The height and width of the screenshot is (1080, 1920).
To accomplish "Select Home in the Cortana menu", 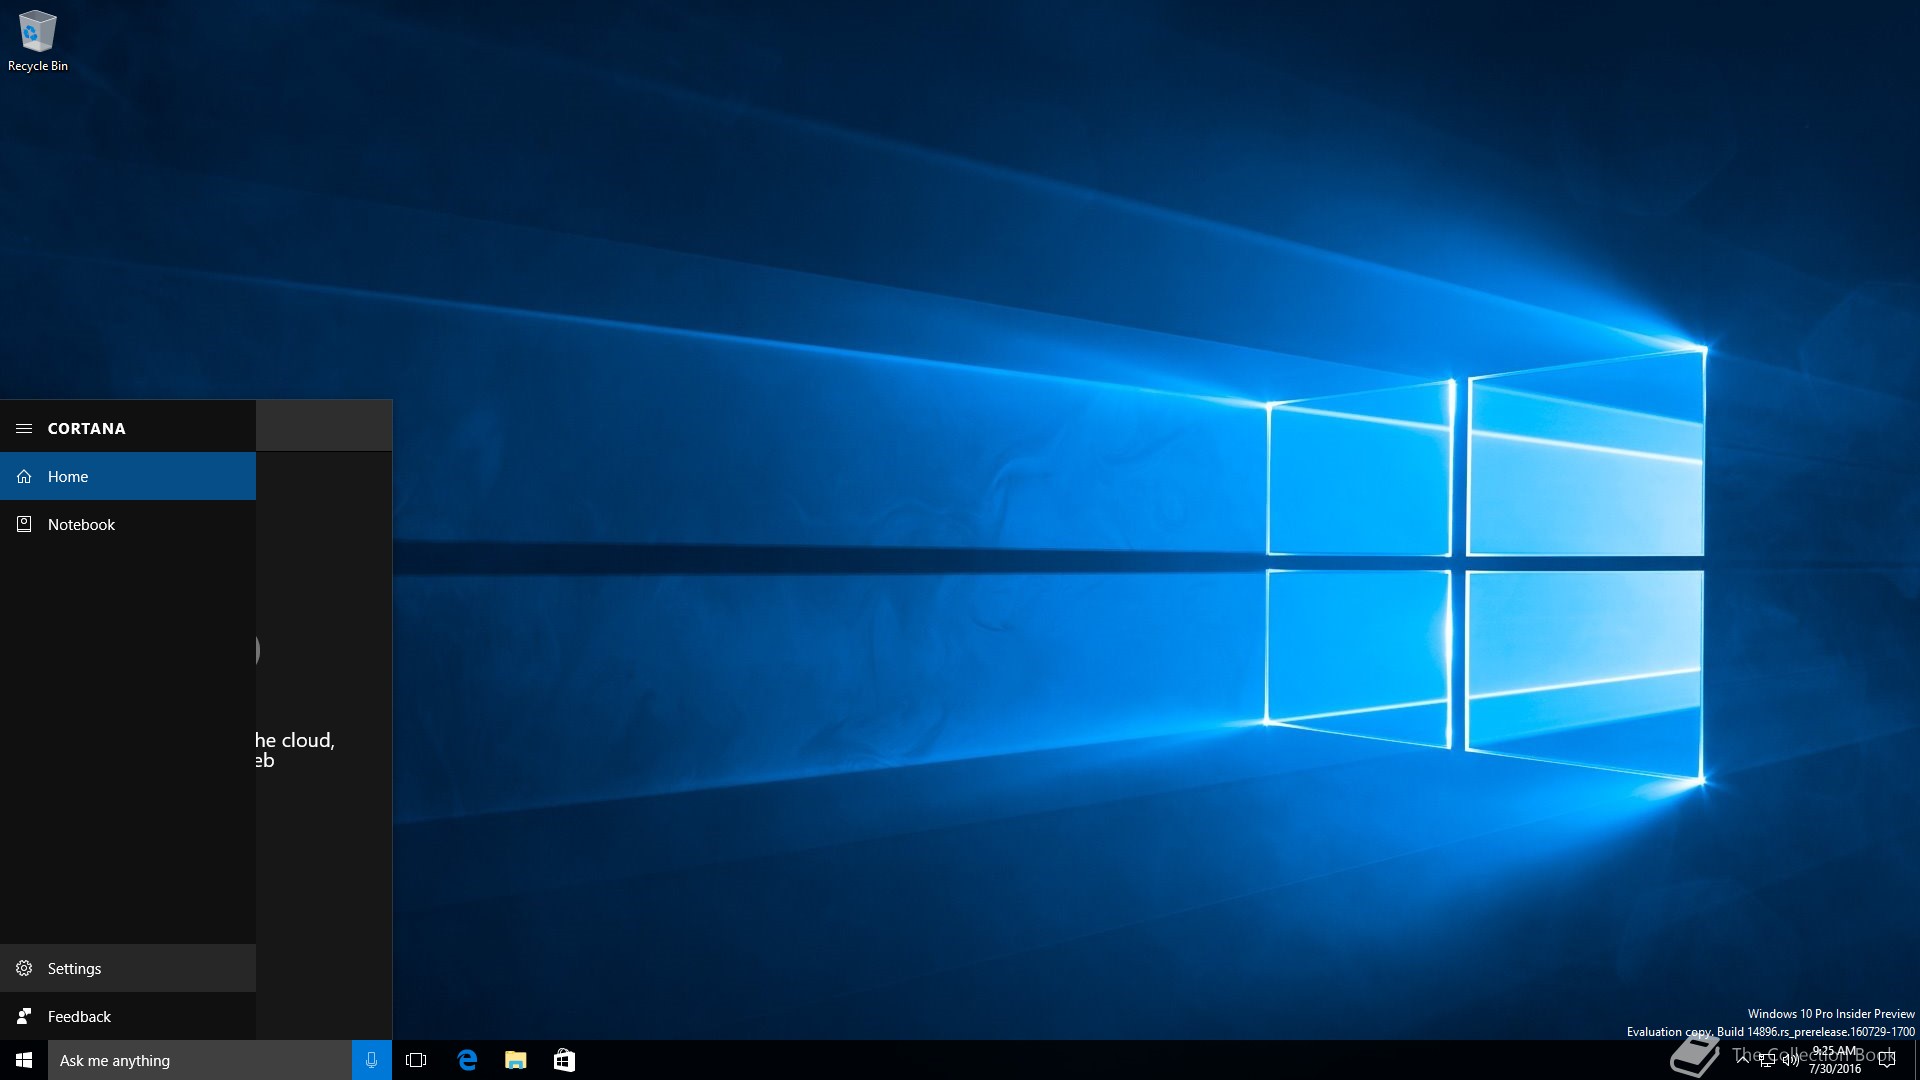I will 128,476.
